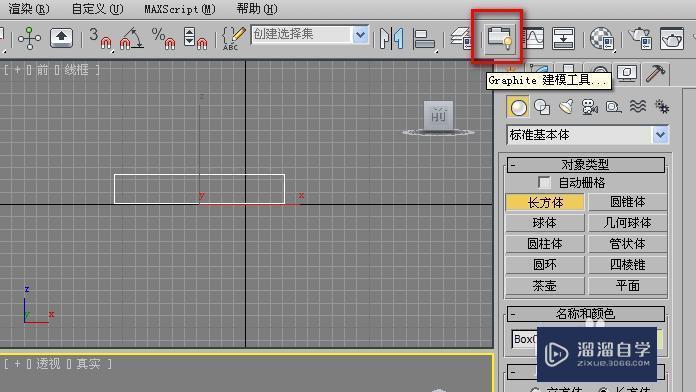Viewport: 696px width, 392px height.
Task: Open the 帮助(H) menu
Action: click(x=257, y=9)
